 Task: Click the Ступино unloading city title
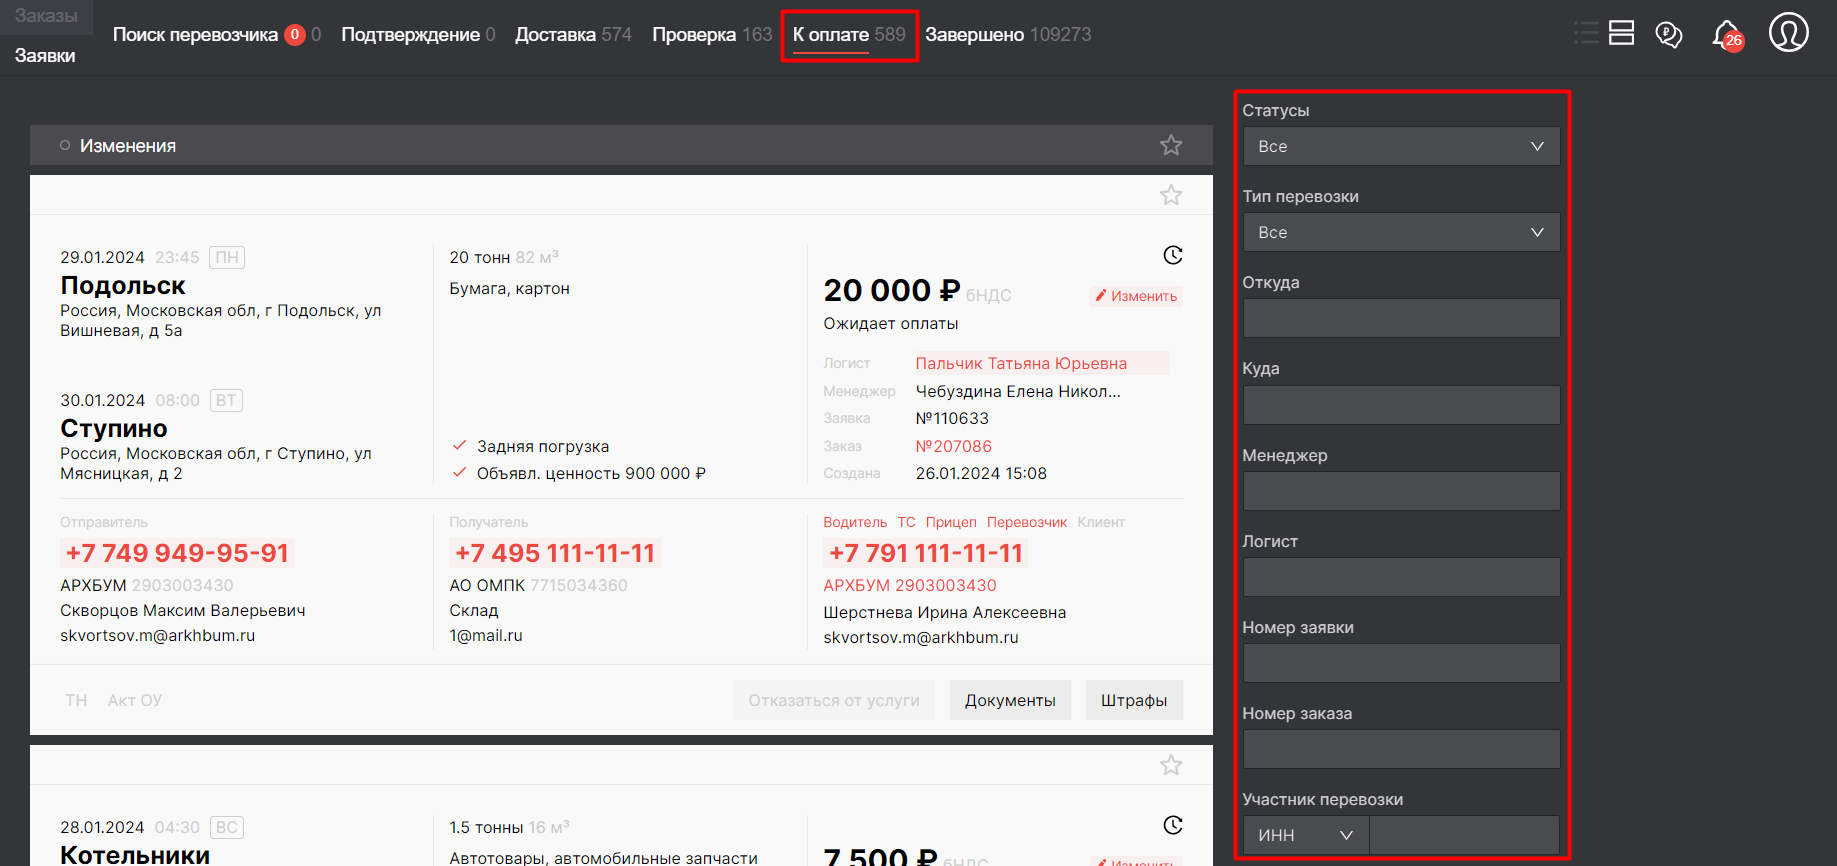coord(114,428)
